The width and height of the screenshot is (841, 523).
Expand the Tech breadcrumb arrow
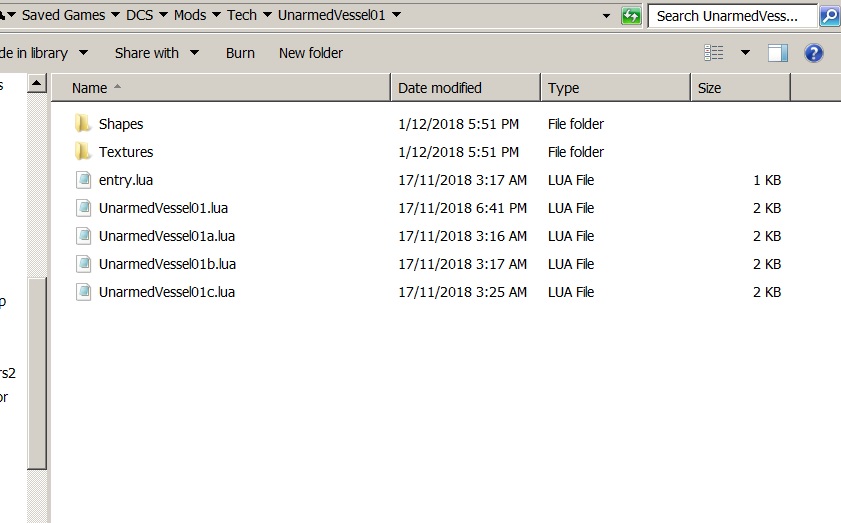[x=267, y=15]
